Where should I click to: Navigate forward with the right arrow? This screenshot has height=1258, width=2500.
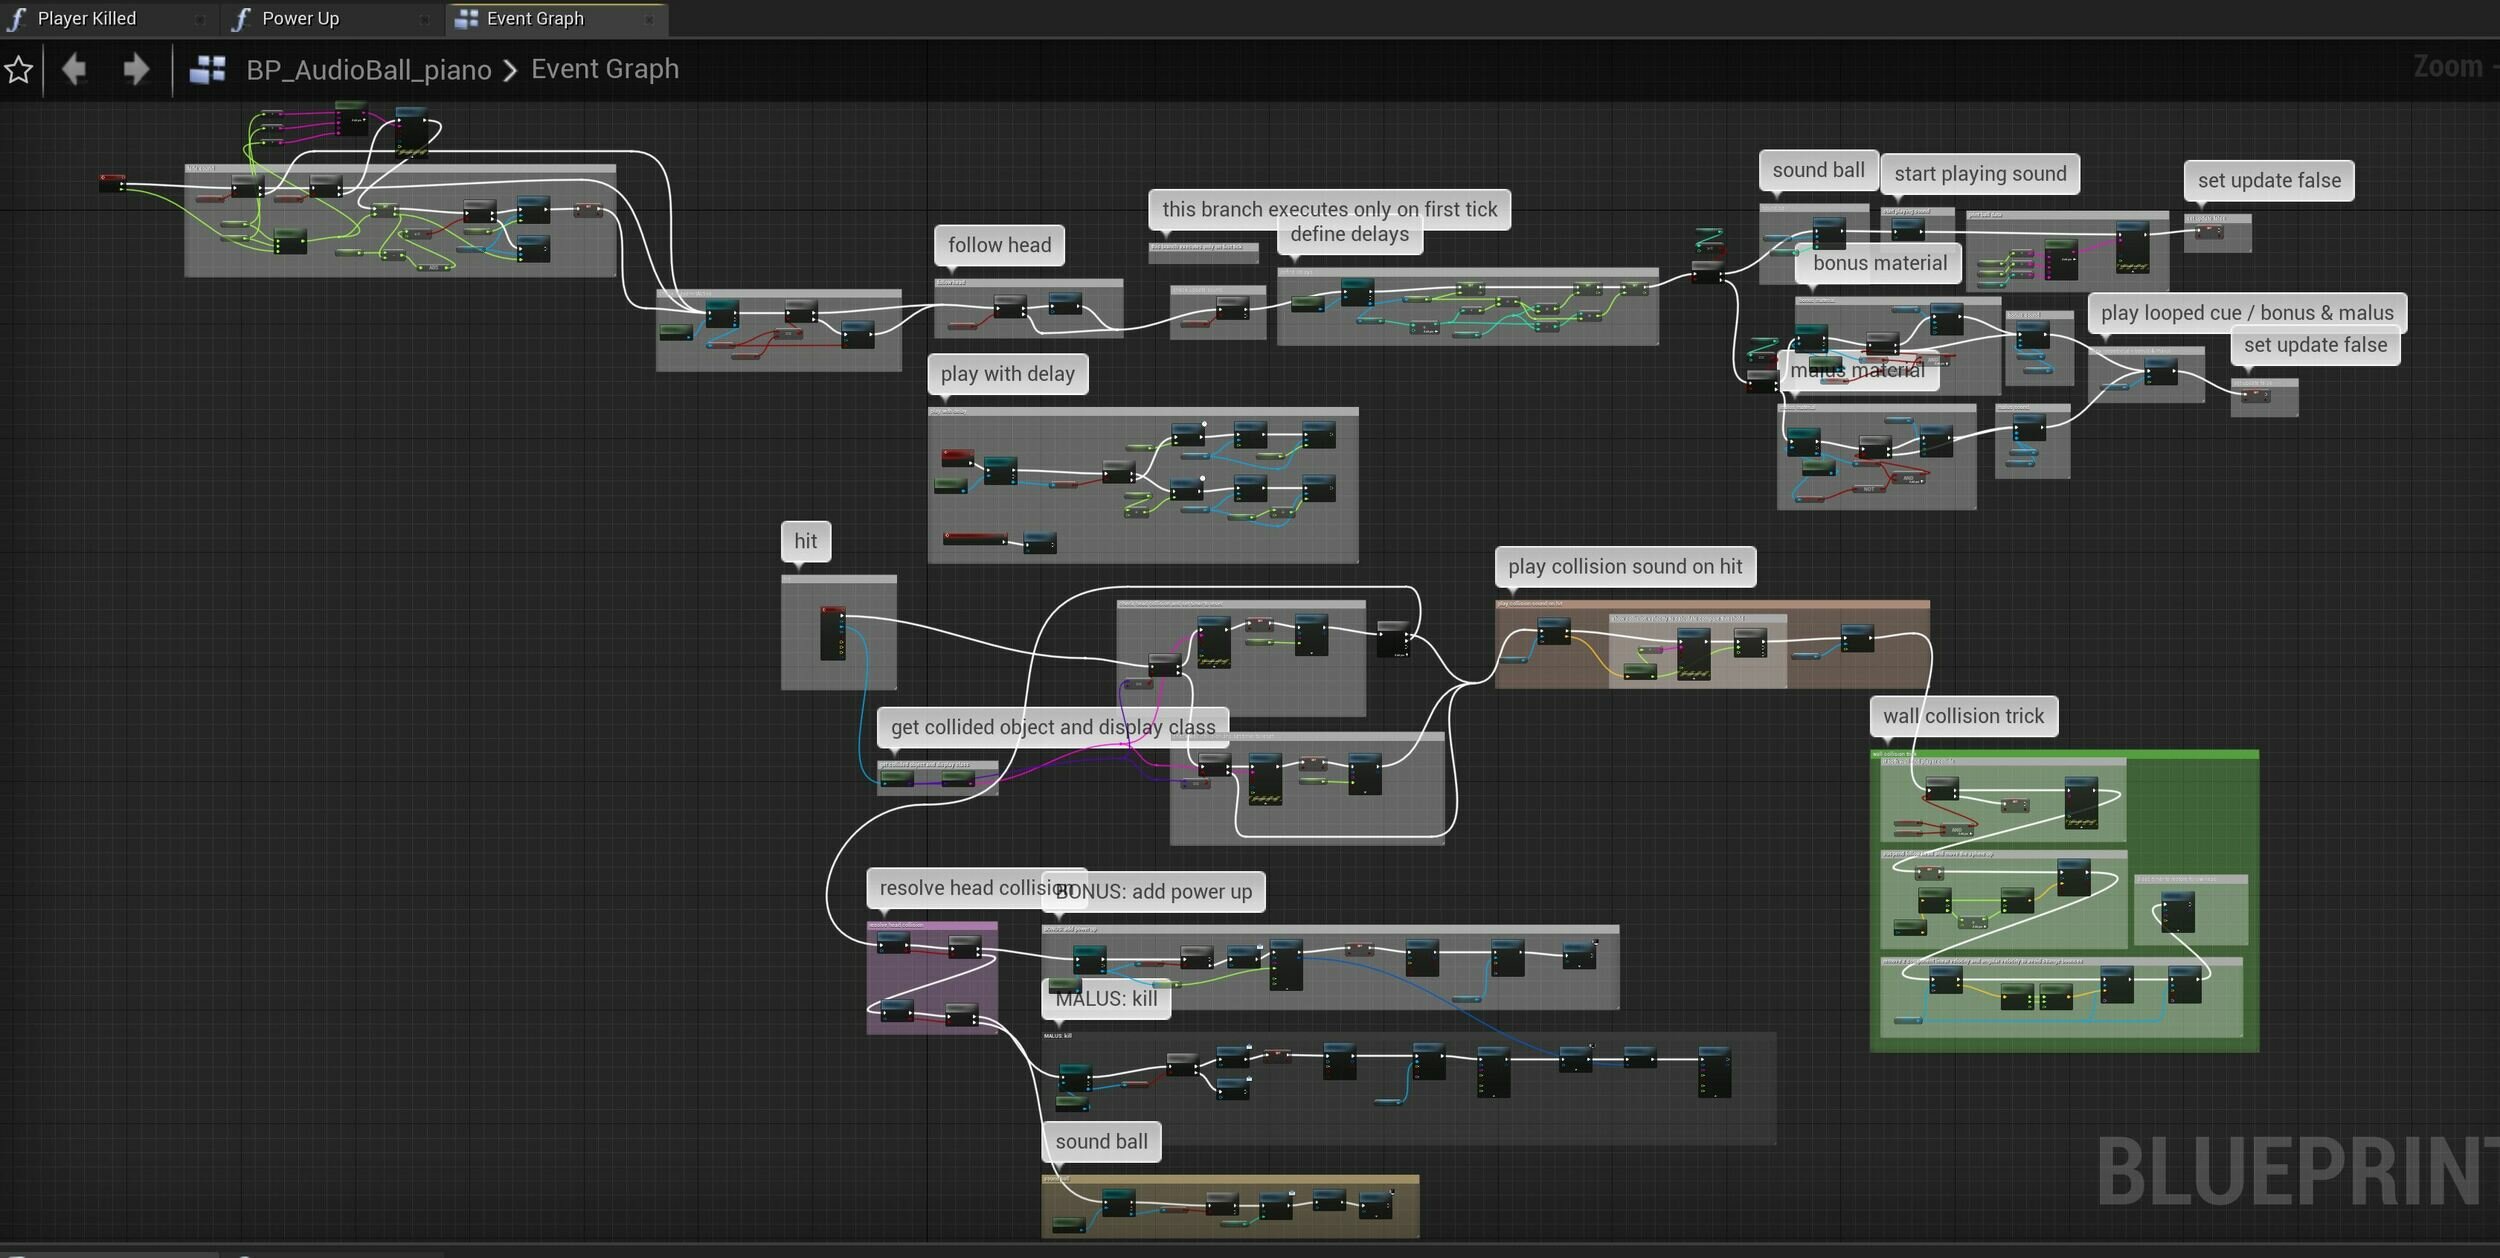[136, 69]
